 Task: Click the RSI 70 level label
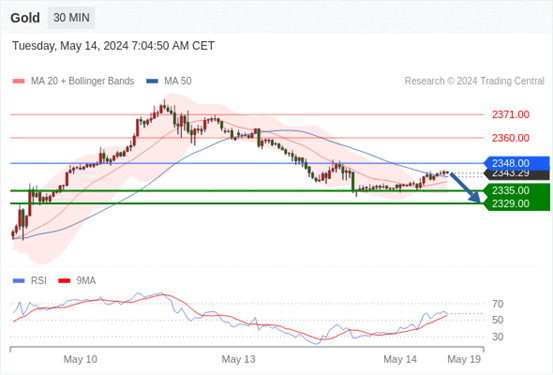coord(498,304)
